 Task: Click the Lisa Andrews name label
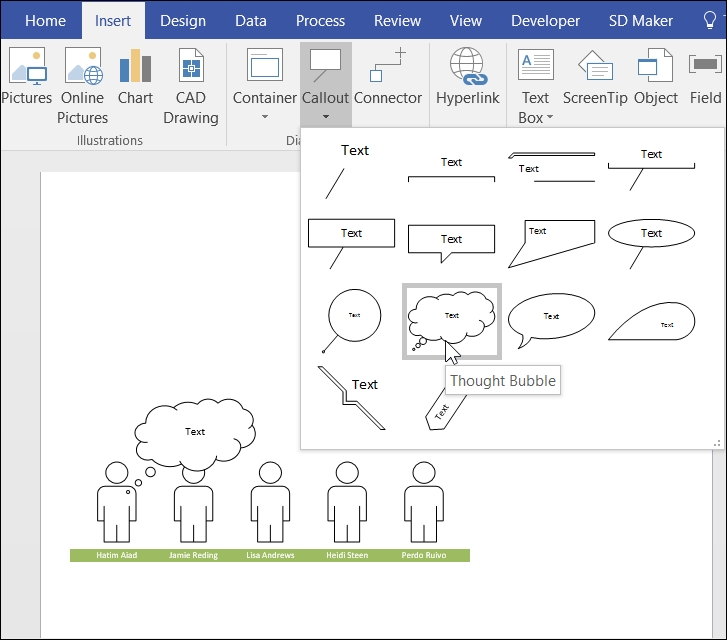click(270, 555)
